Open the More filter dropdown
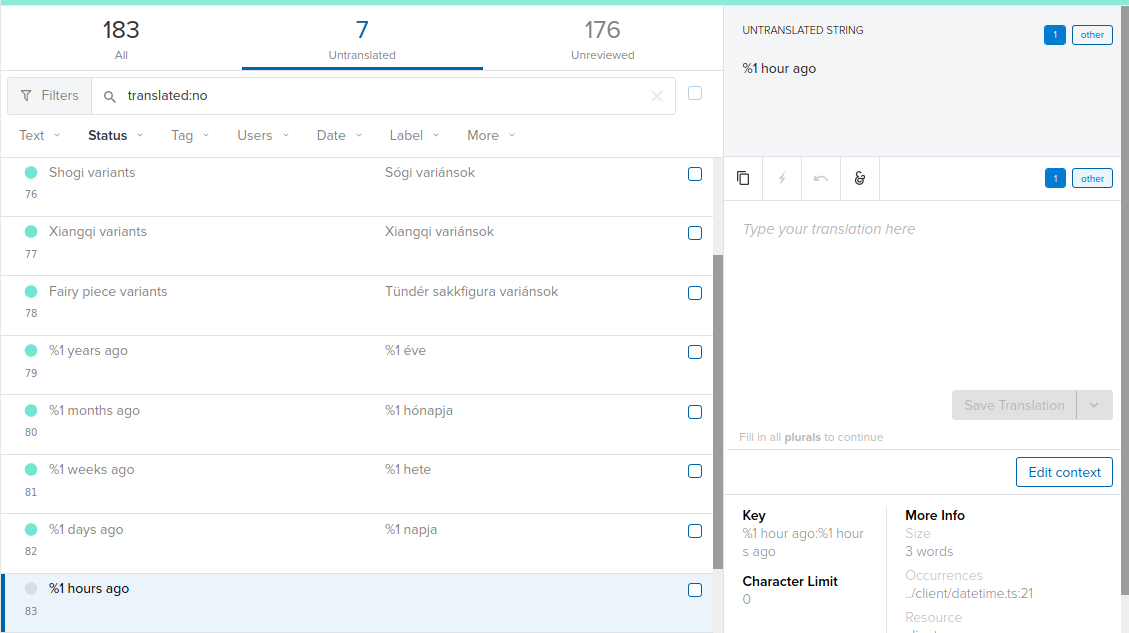Viewport: 1129px width, 633px height. pos(491,135)
